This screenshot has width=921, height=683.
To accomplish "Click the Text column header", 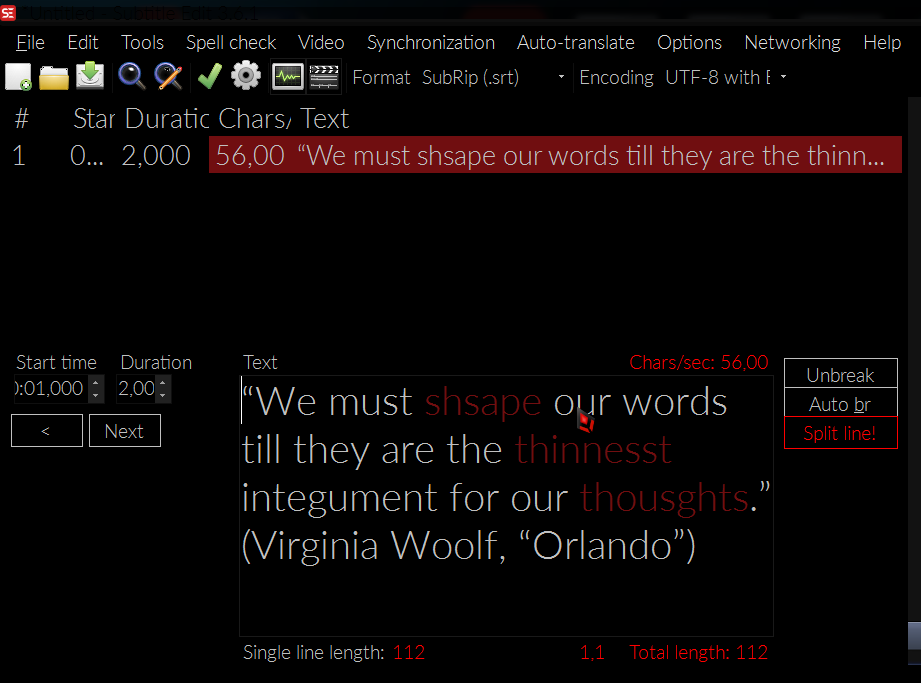I will (325, 119).
